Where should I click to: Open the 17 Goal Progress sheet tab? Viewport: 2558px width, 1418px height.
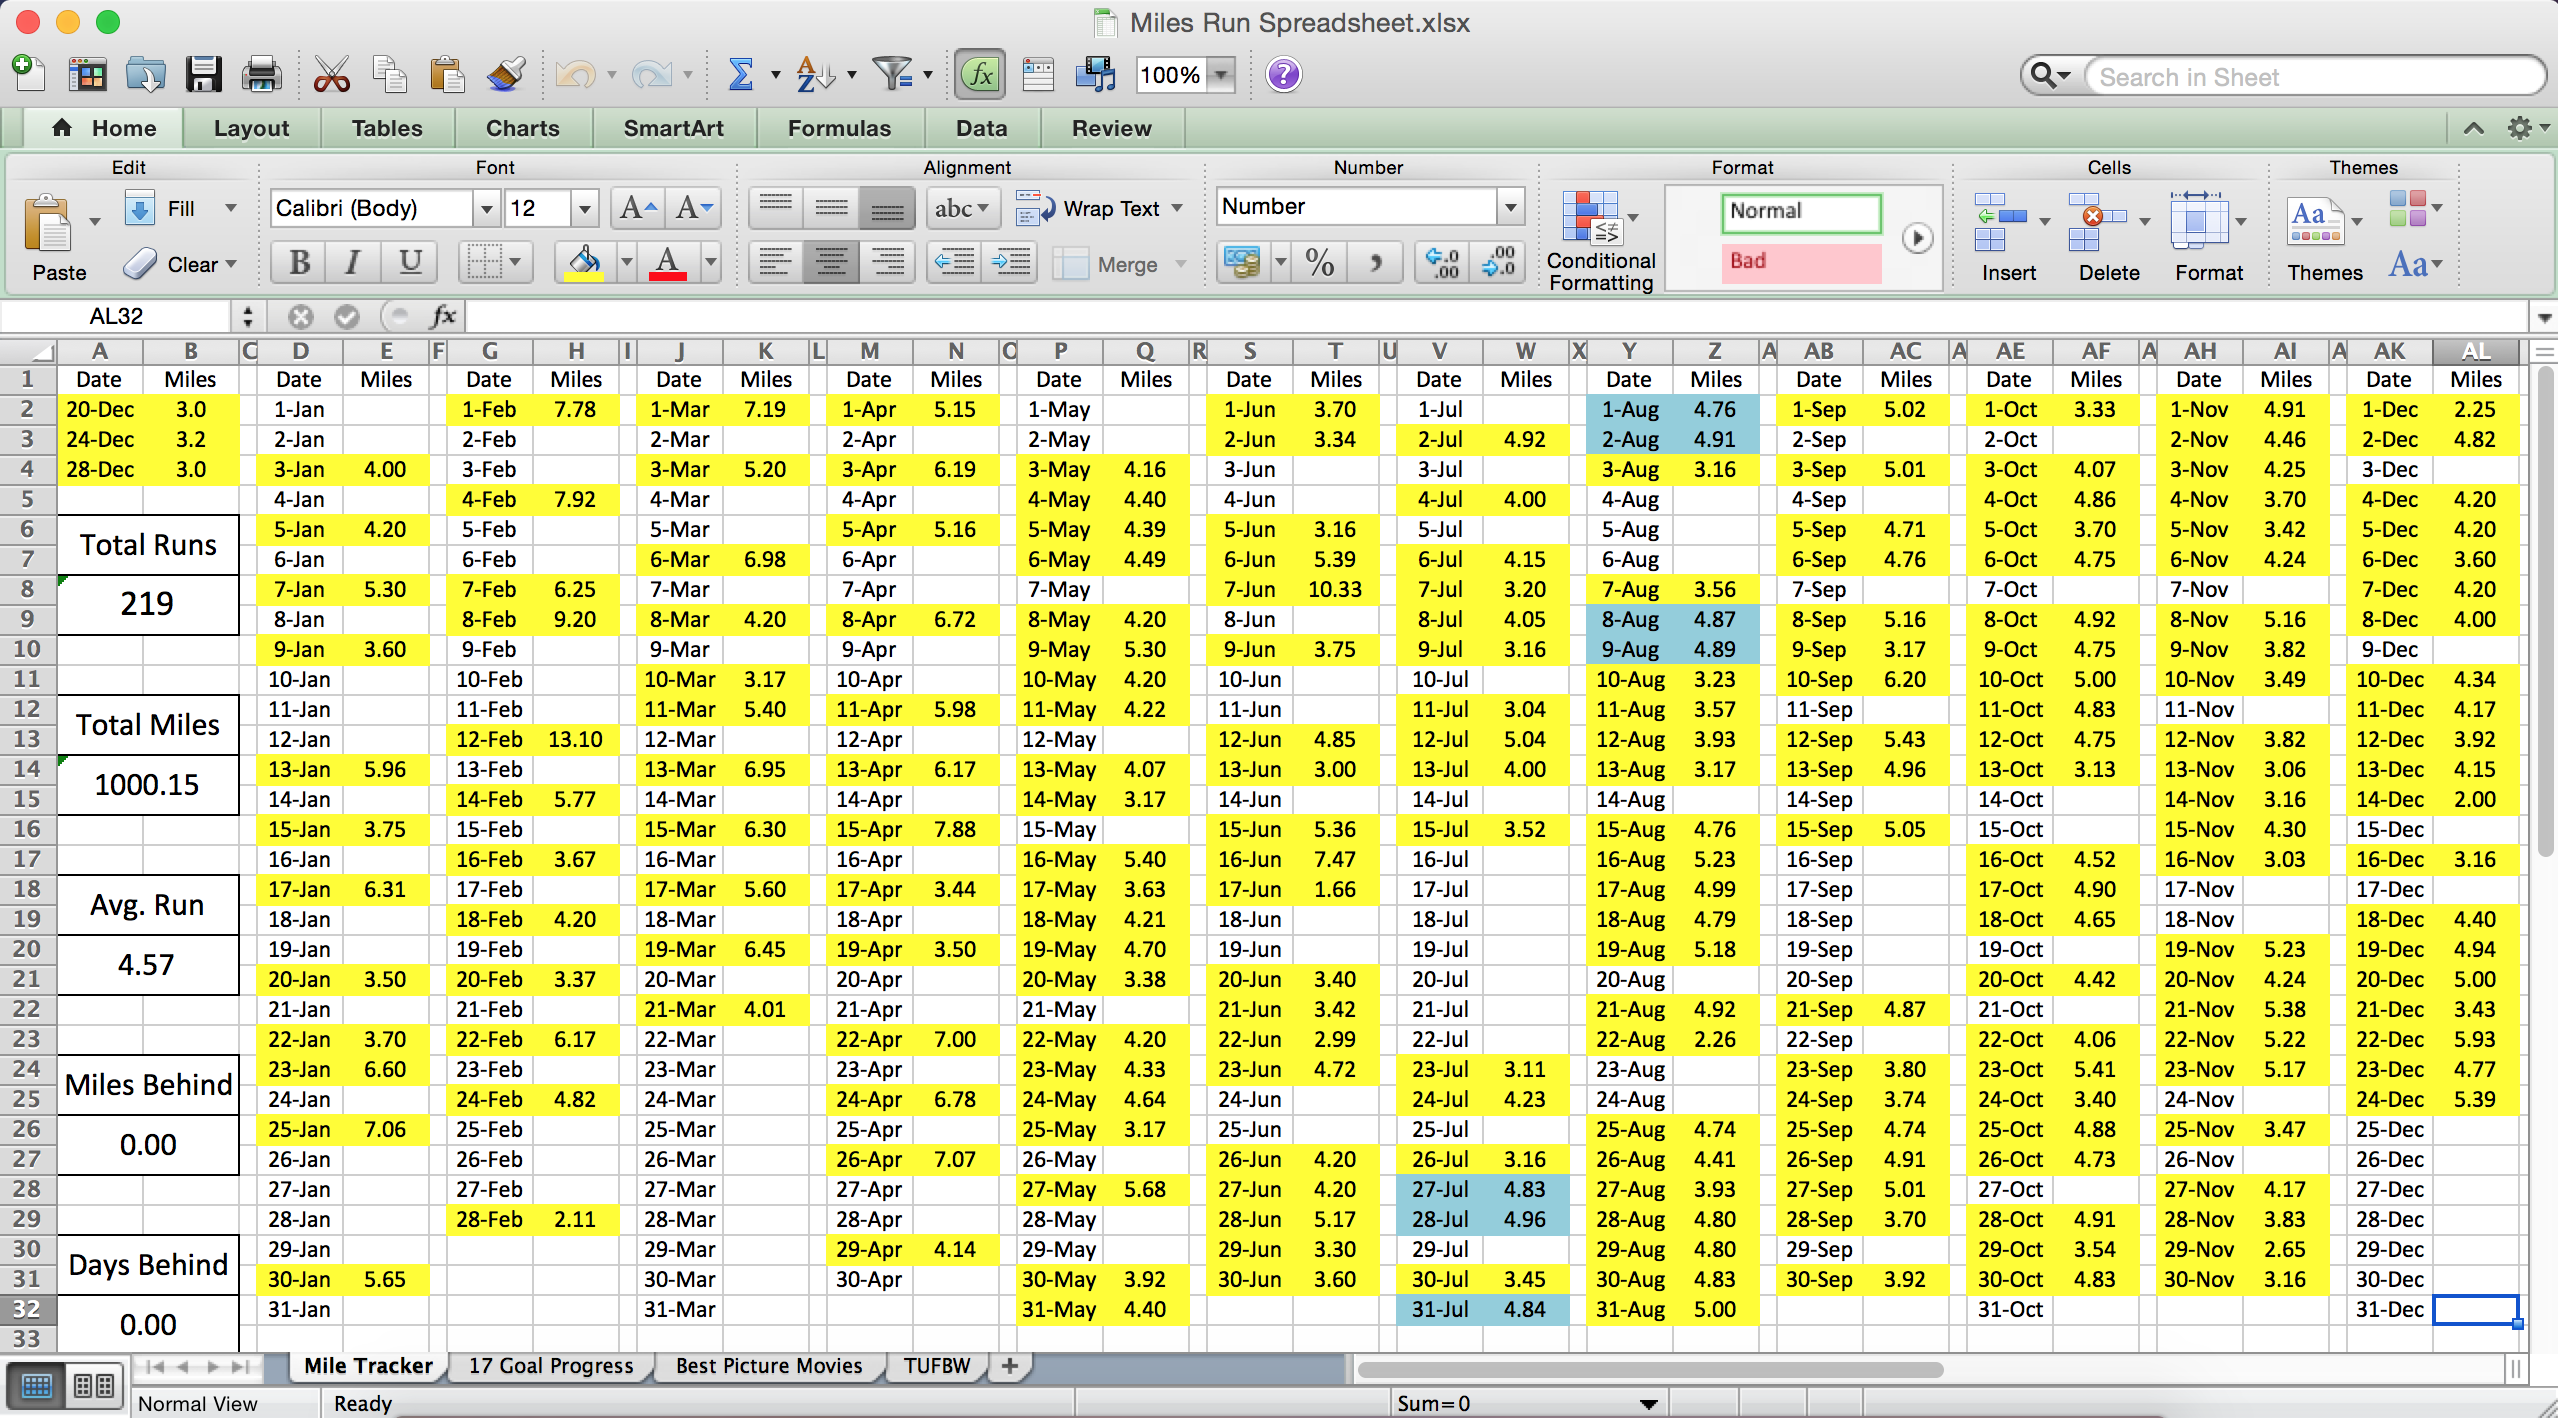549,1366
